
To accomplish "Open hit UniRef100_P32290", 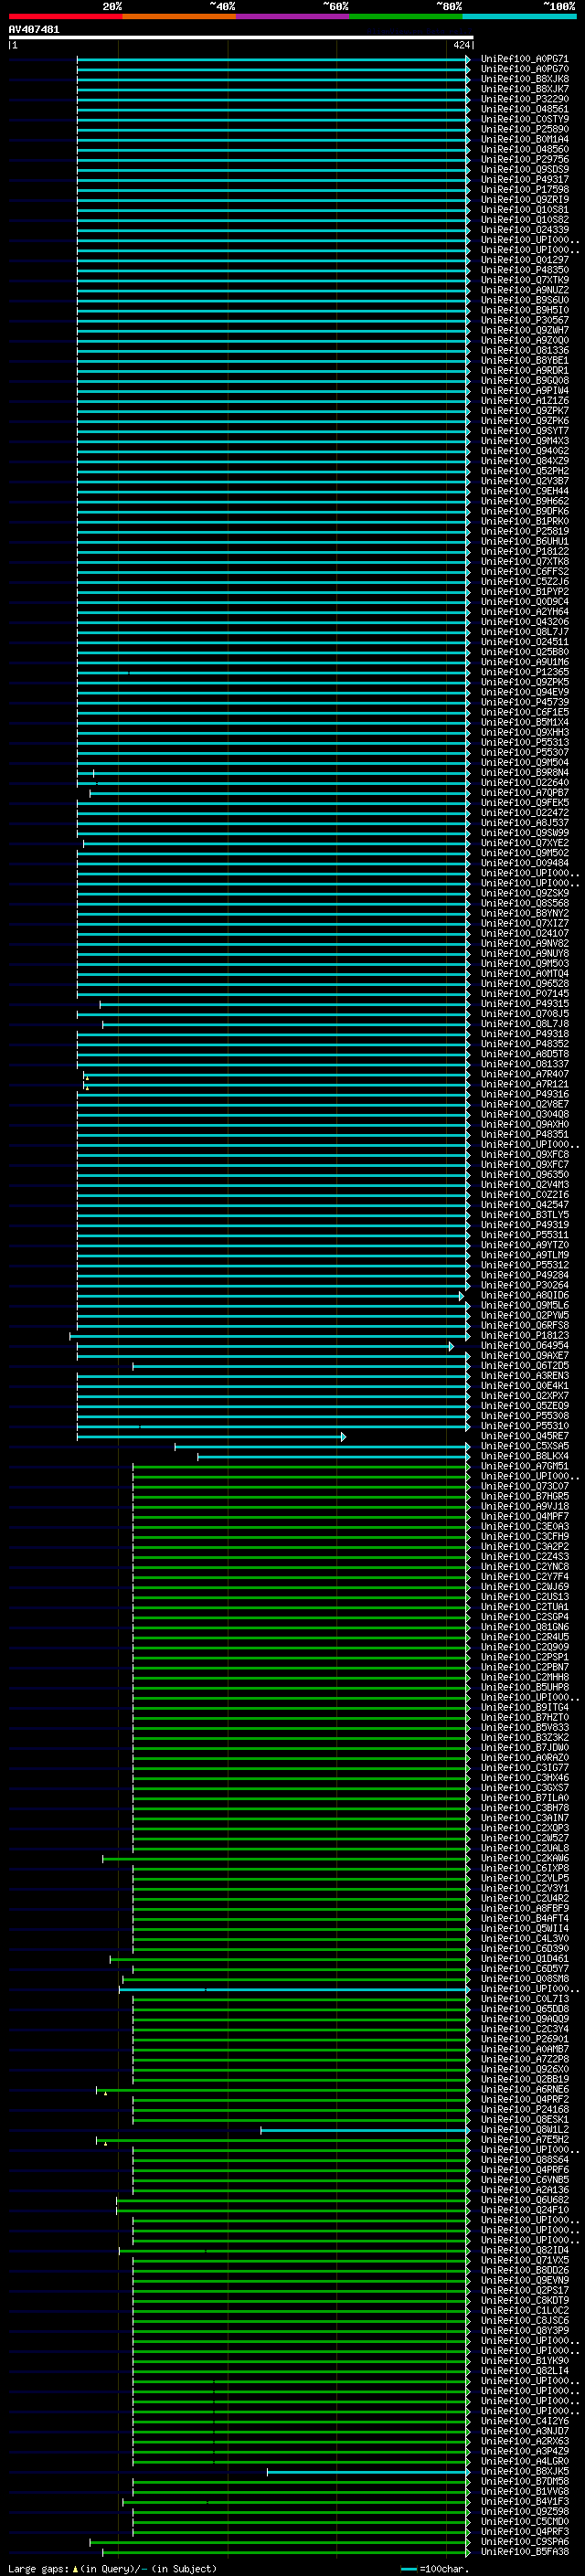I will (525, 99).
